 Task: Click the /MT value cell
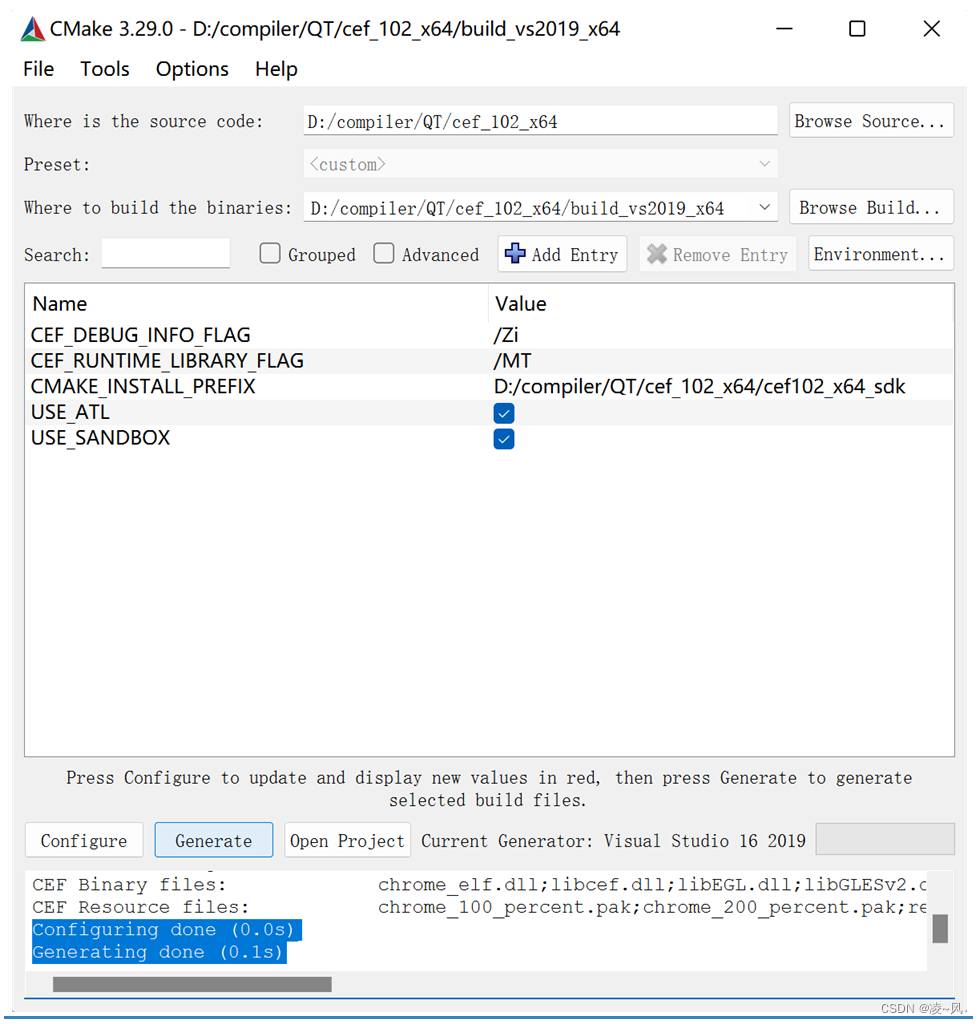point(513,360)
